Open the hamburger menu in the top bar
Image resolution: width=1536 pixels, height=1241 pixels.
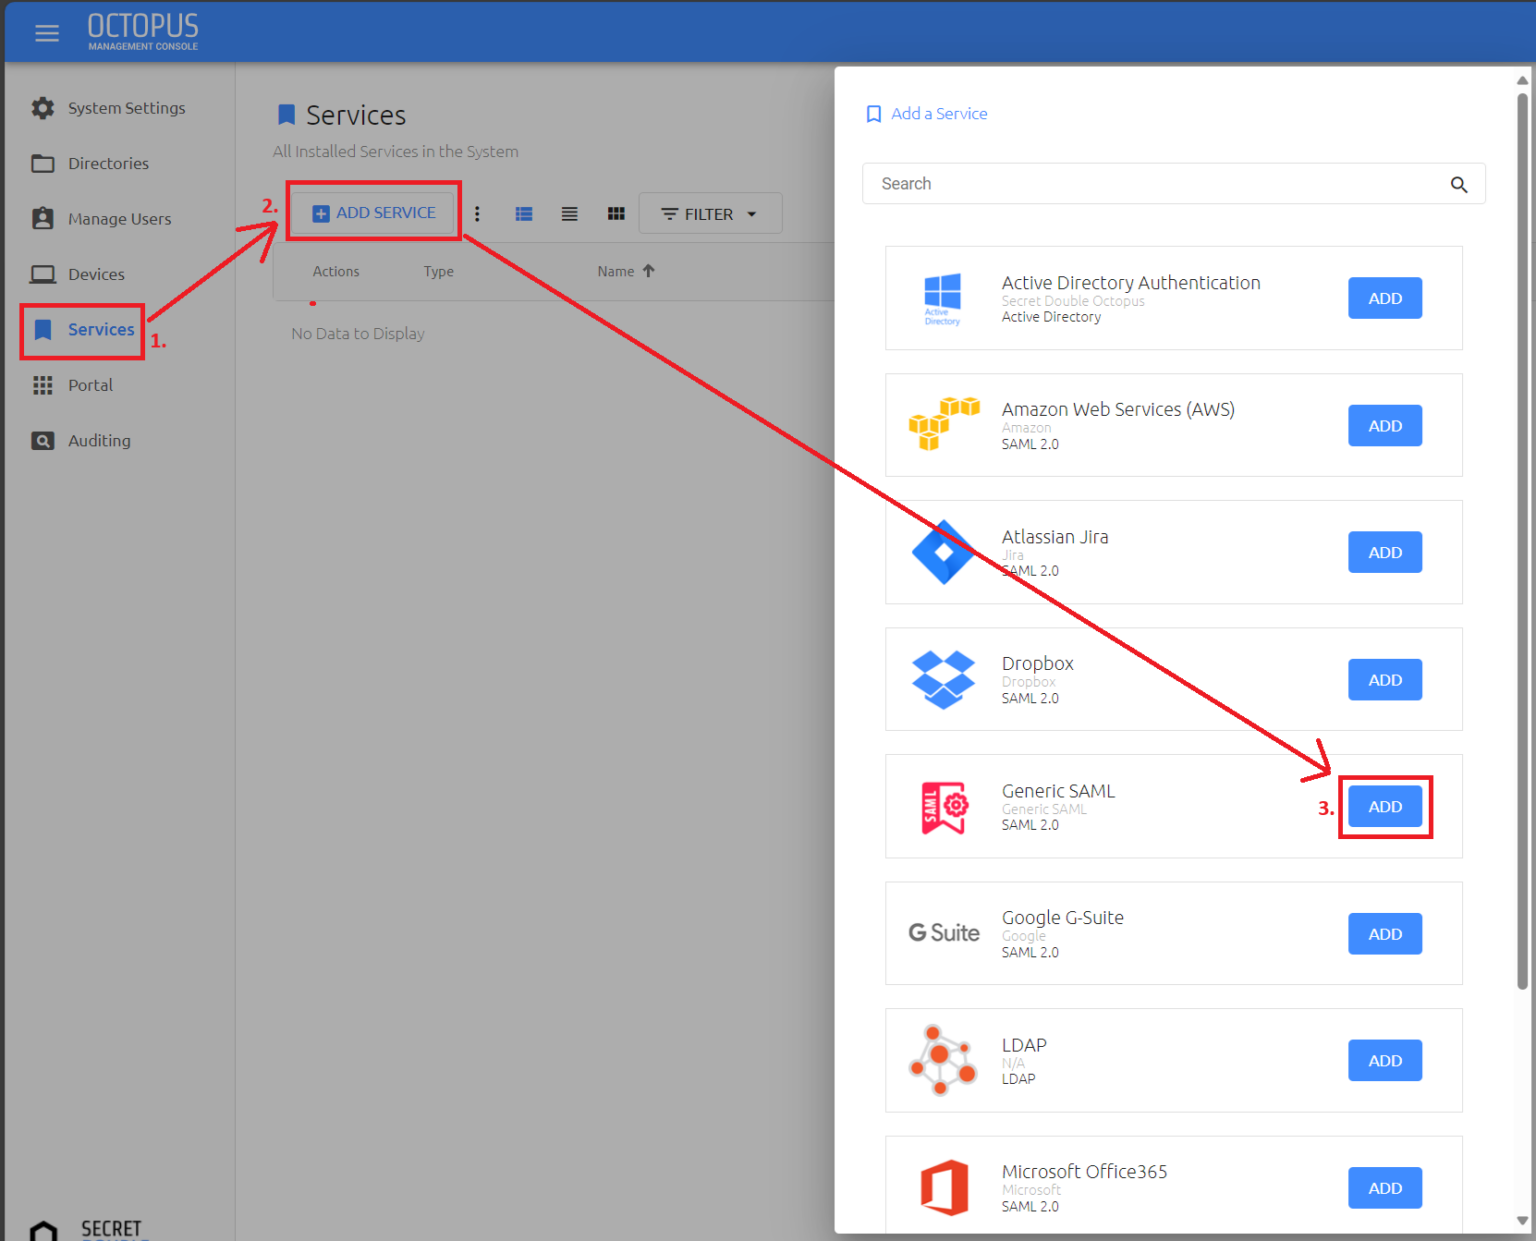[x=47, y=31]
